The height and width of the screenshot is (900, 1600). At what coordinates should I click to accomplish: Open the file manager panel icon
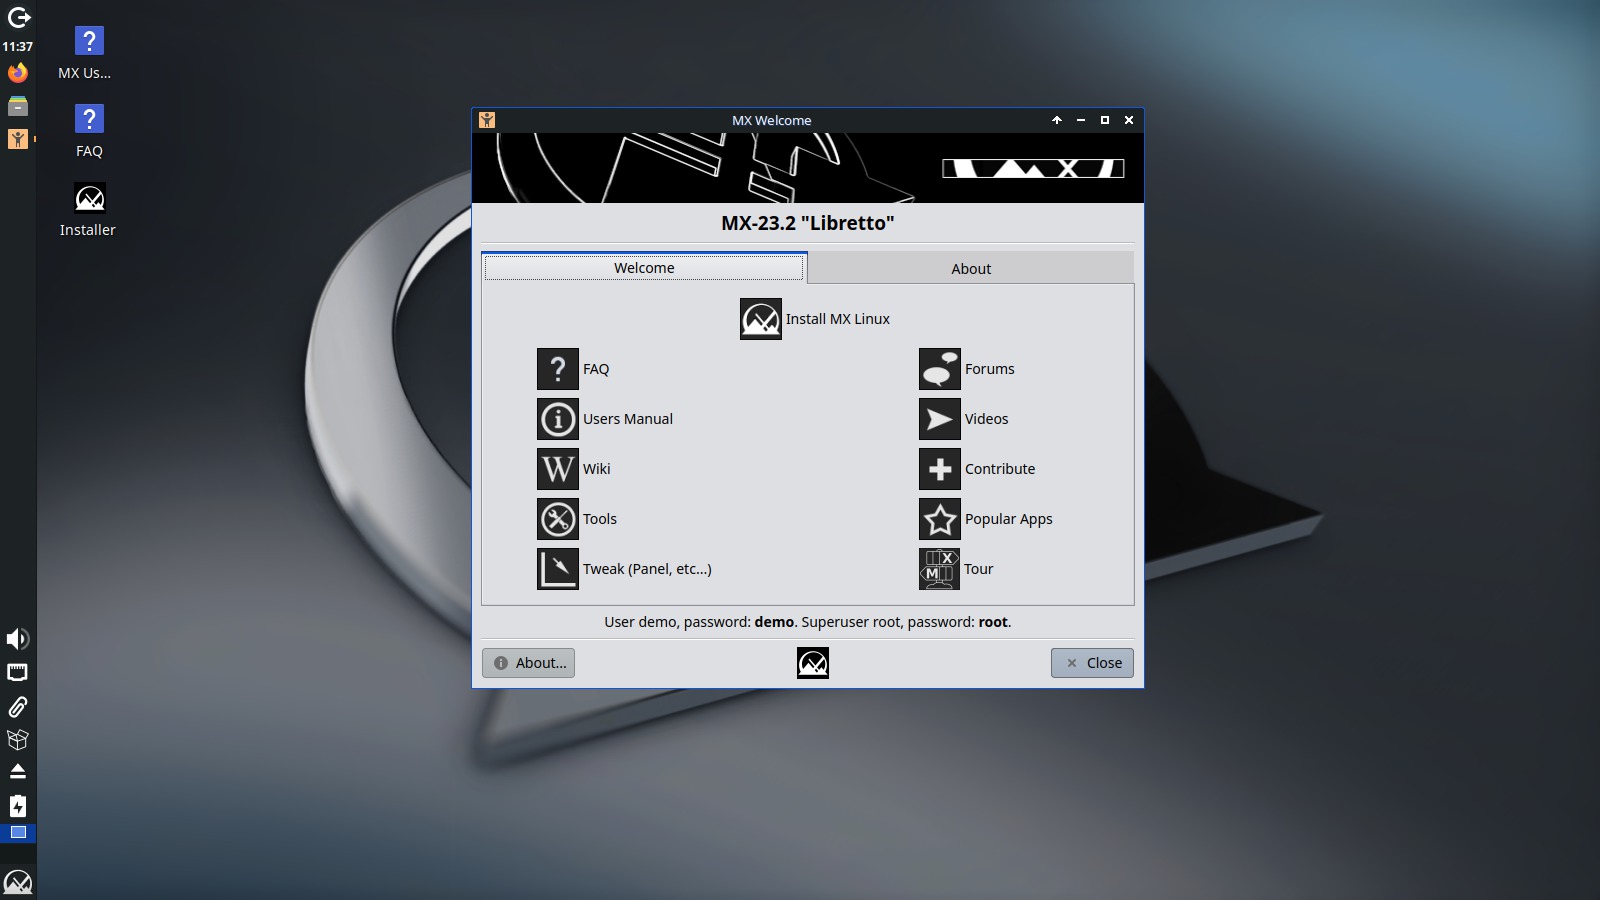pyautogui.click(x=18, y=106)
